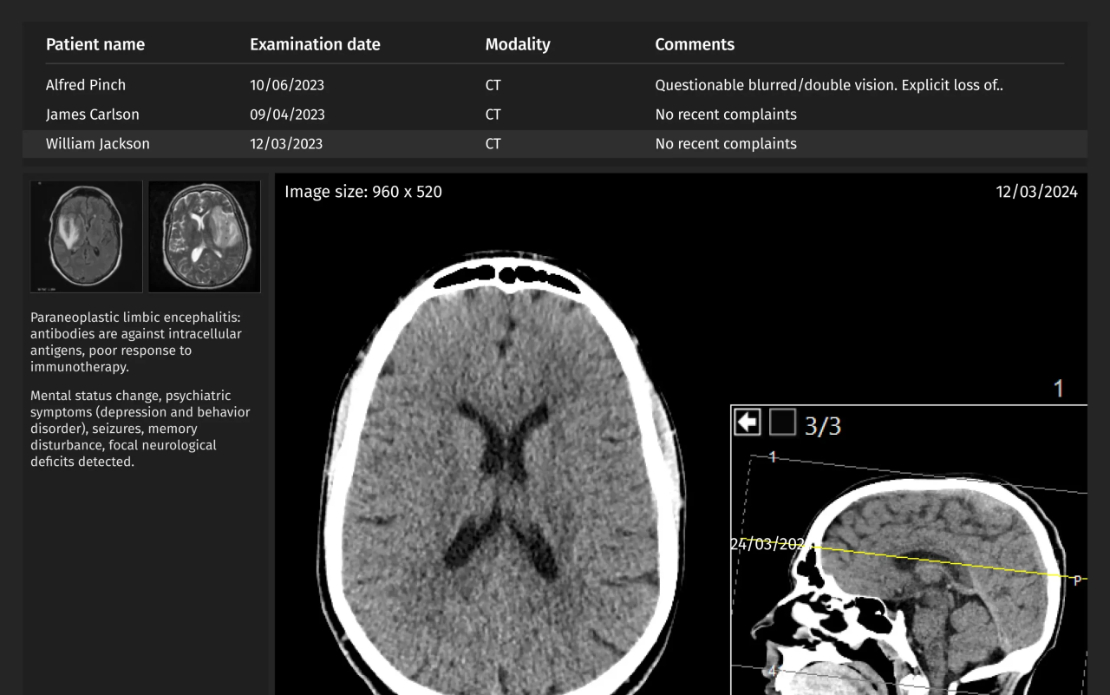Image resolution: width=1110 pixels, height=695 pixels.
Task: Open the 'Questionable blurred/double vision' comment
Action: [829, 85]
